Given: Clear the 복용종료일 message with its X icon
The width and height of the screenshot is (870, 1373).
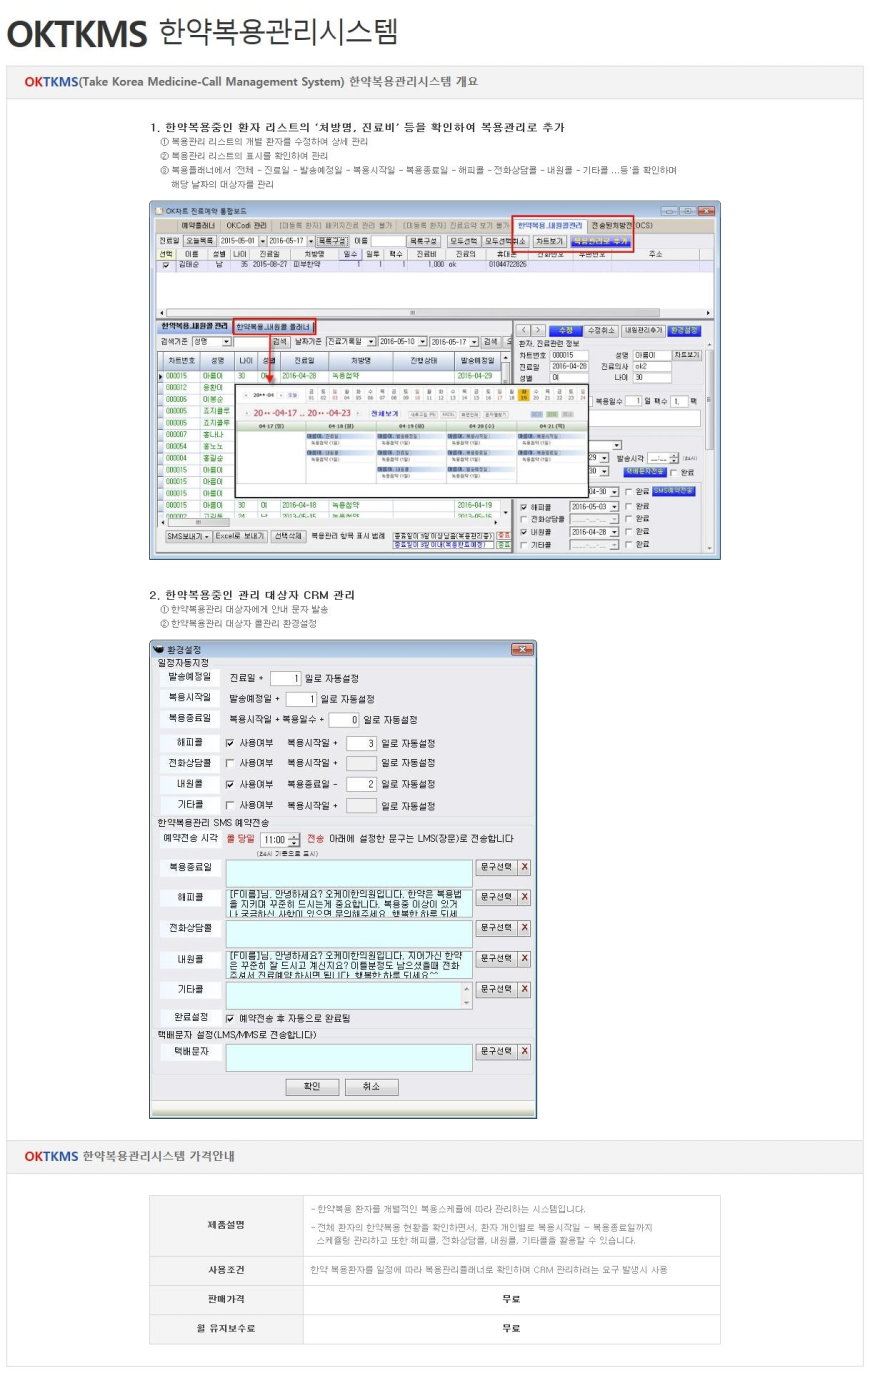Looking at the screenshot, I should (525, 867).
